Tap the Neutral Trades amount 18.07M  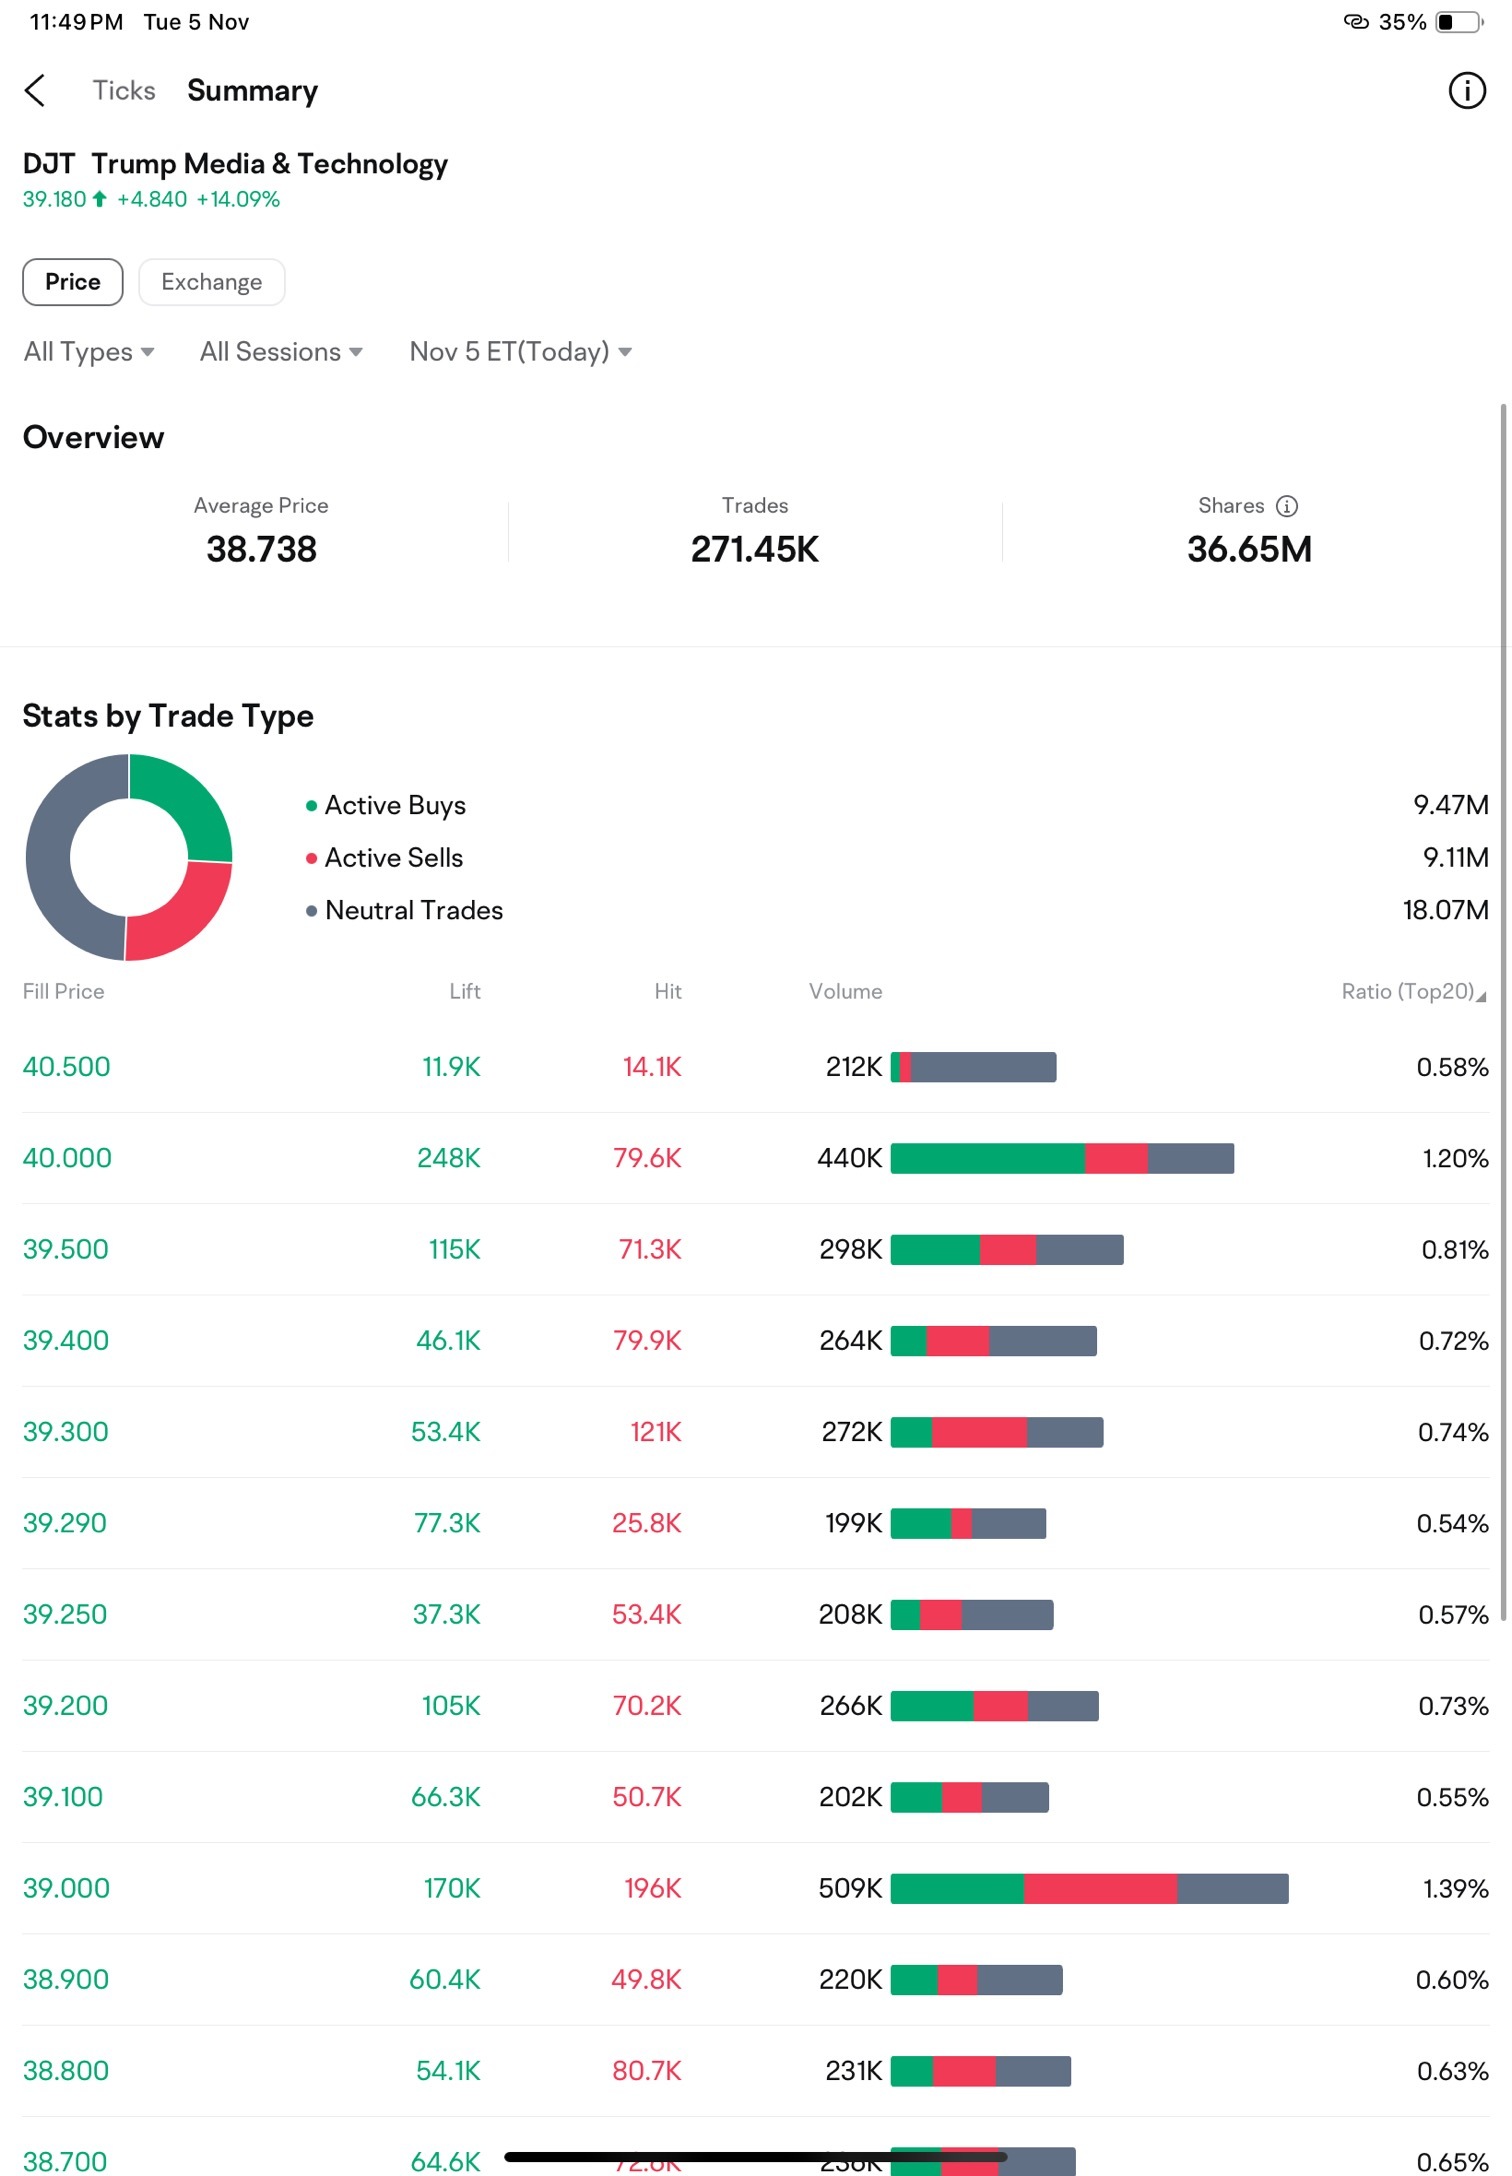point(1446,910)
